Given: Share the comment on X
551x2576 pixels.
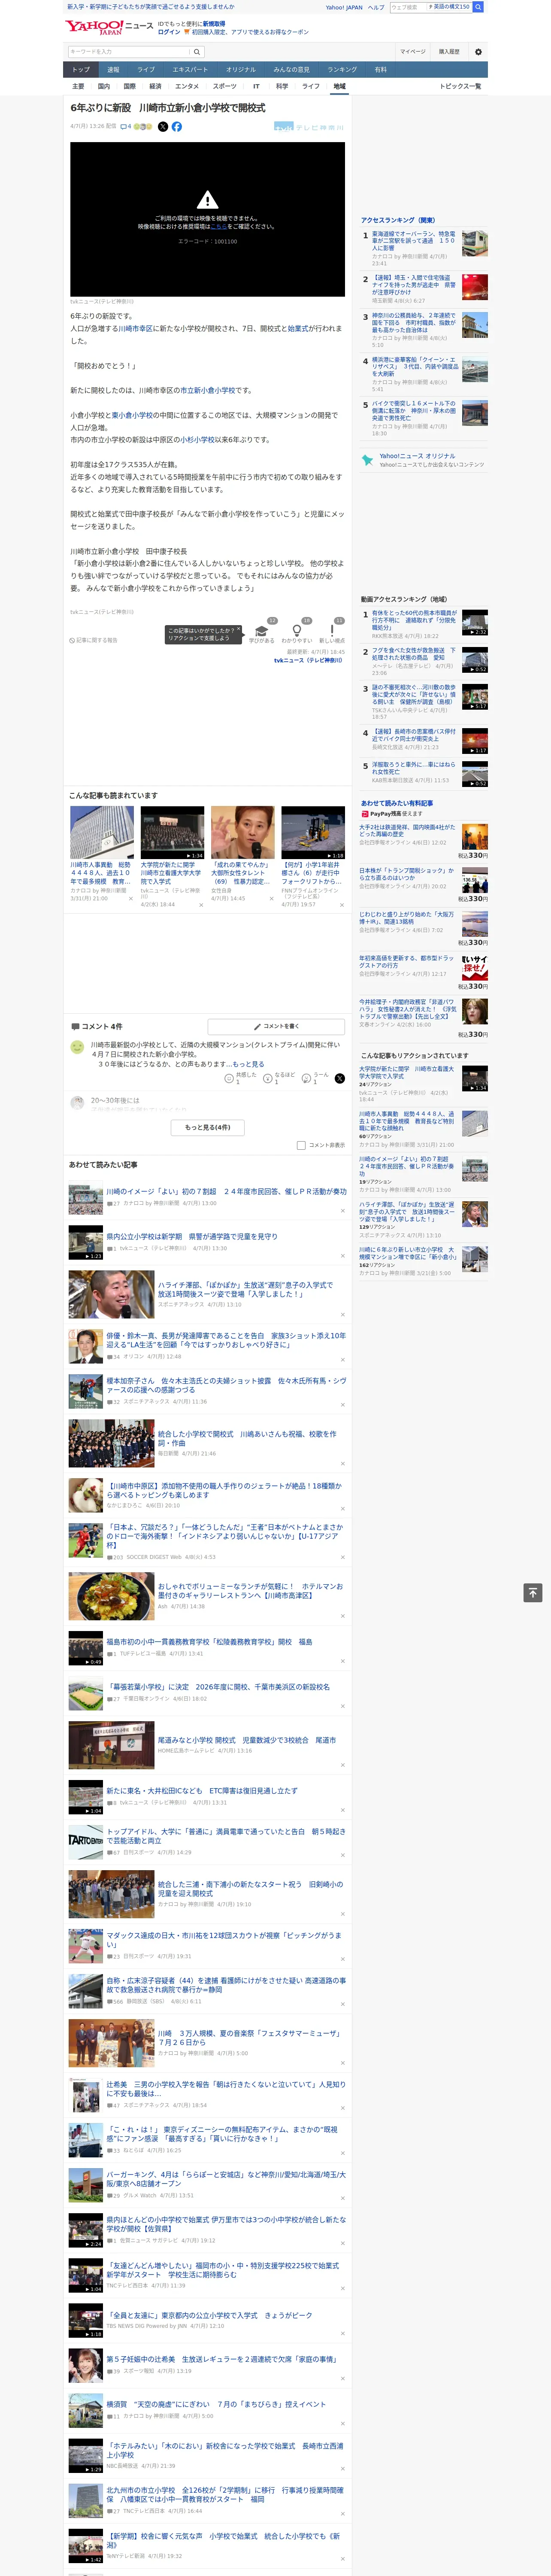Looking at the screenshot, I should point(339,1079).
